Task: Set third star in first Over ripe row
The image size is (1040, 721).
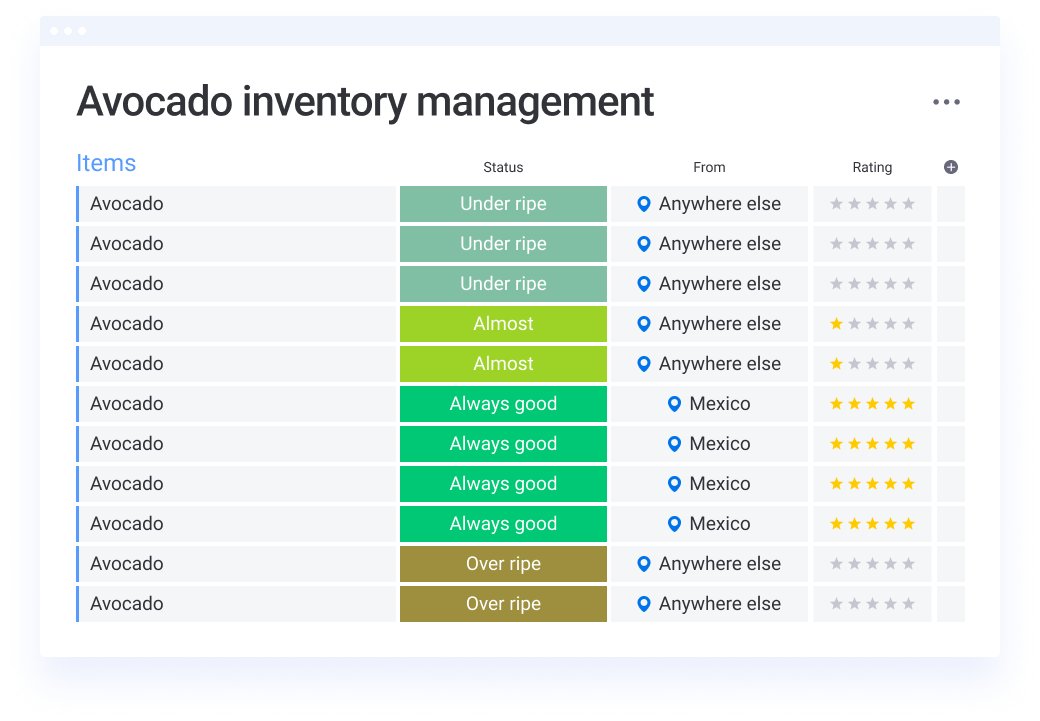Action: 872,564
